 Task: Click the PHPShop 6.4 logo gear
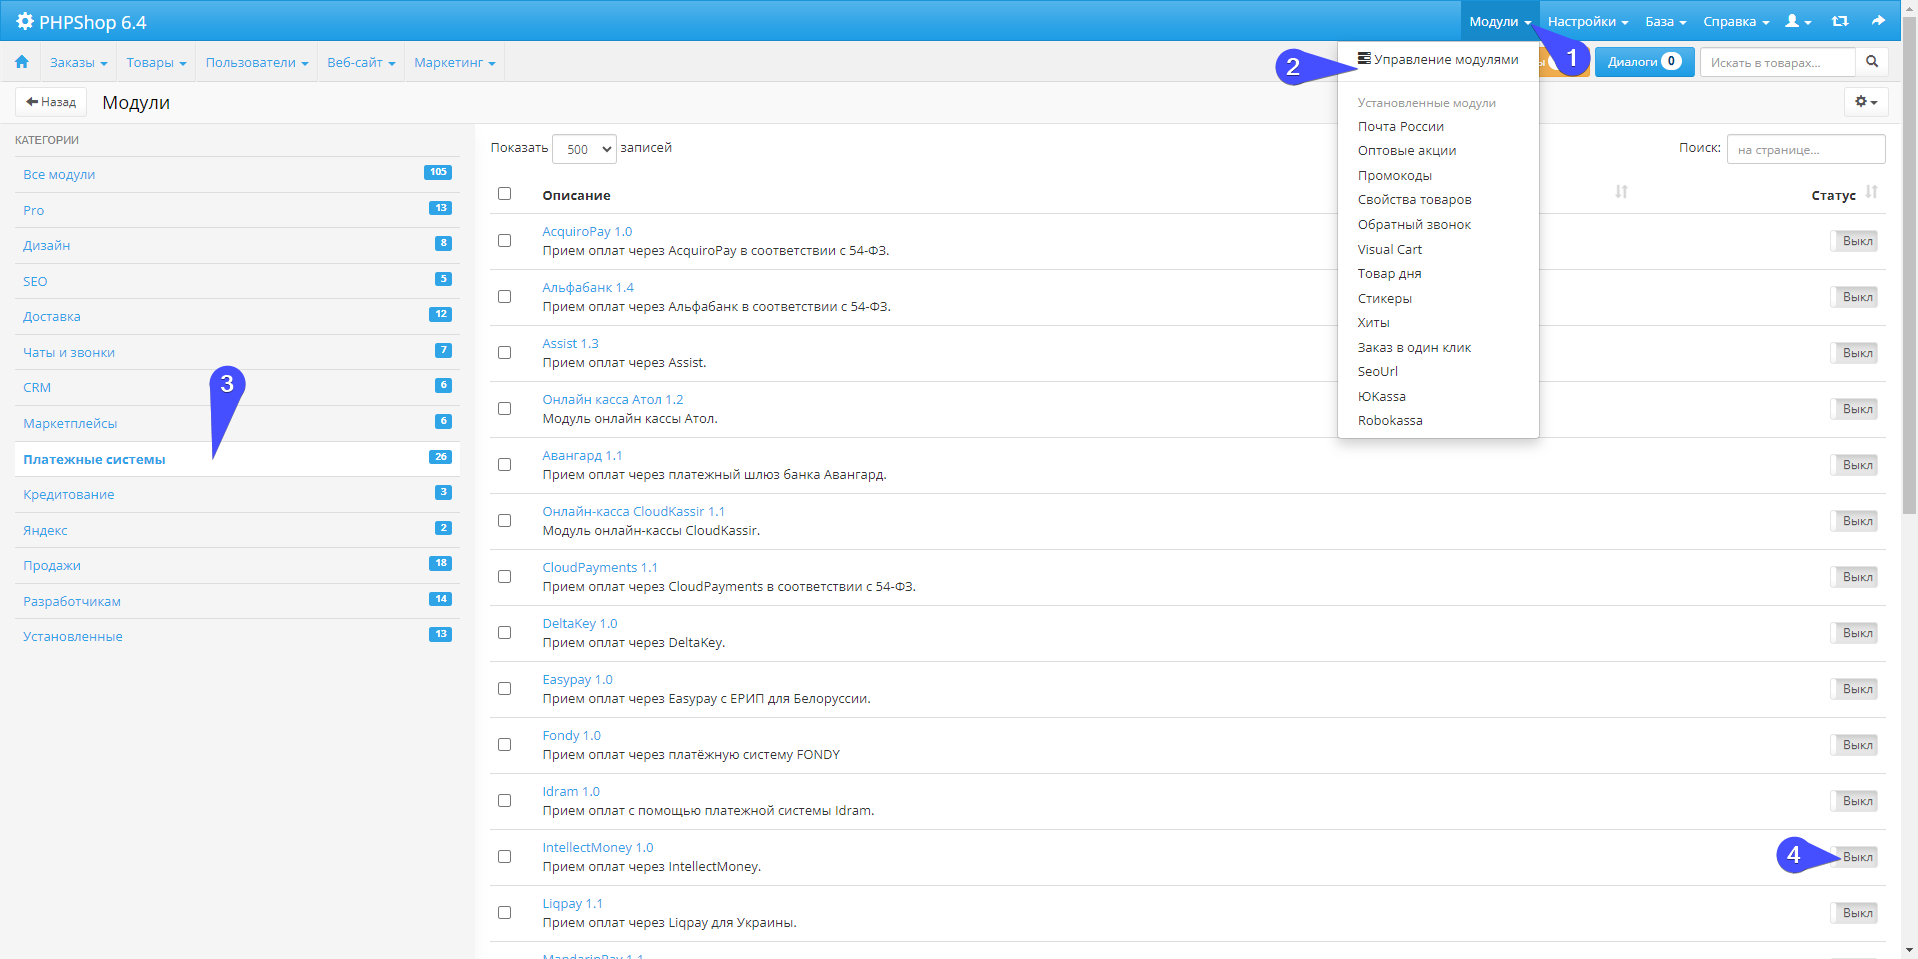(x=25, y=22)
